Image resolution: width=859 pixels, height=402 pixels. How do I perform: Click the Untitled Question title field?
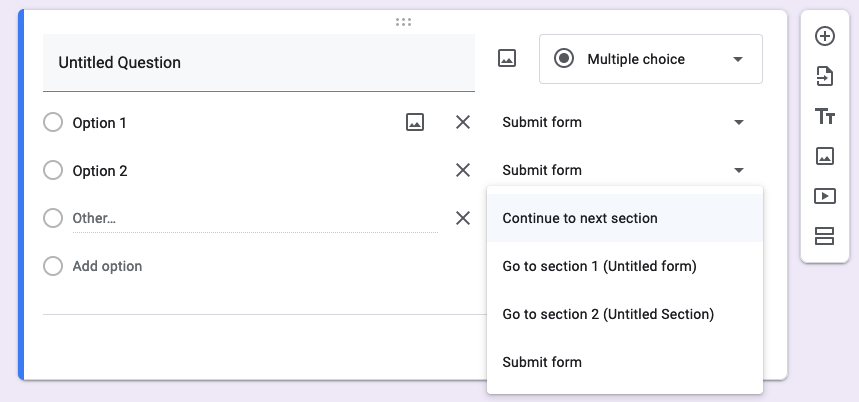coord(258,62)
